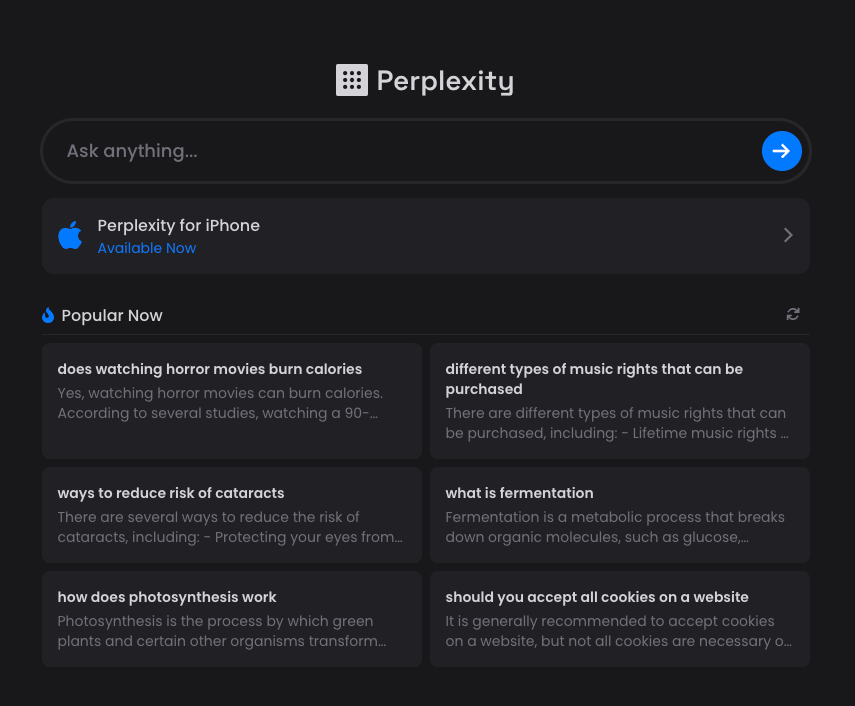The height and width of the screenshot is (706, 855).
Task: Click the Perplexity wordmark text
Action: coord(445,80)
